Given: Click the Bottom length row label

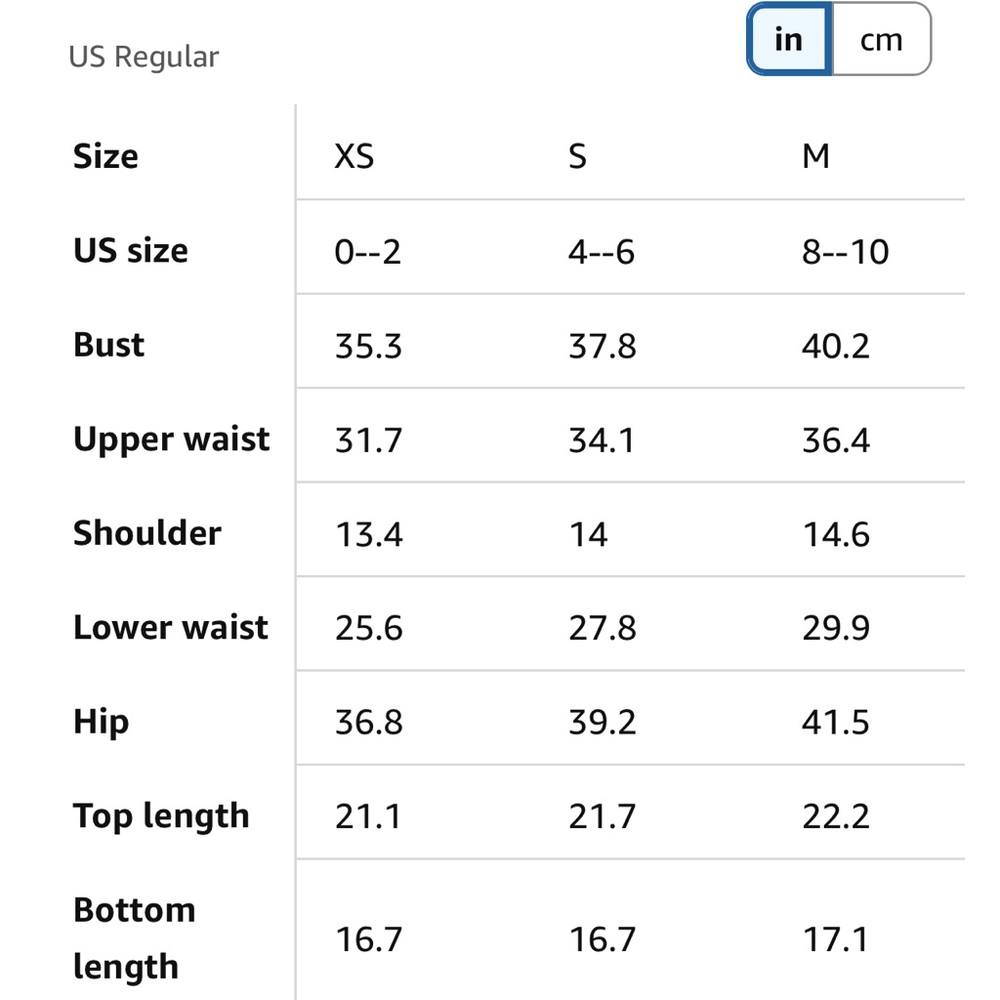Looking at the screenshot, I should pos(135,939).
